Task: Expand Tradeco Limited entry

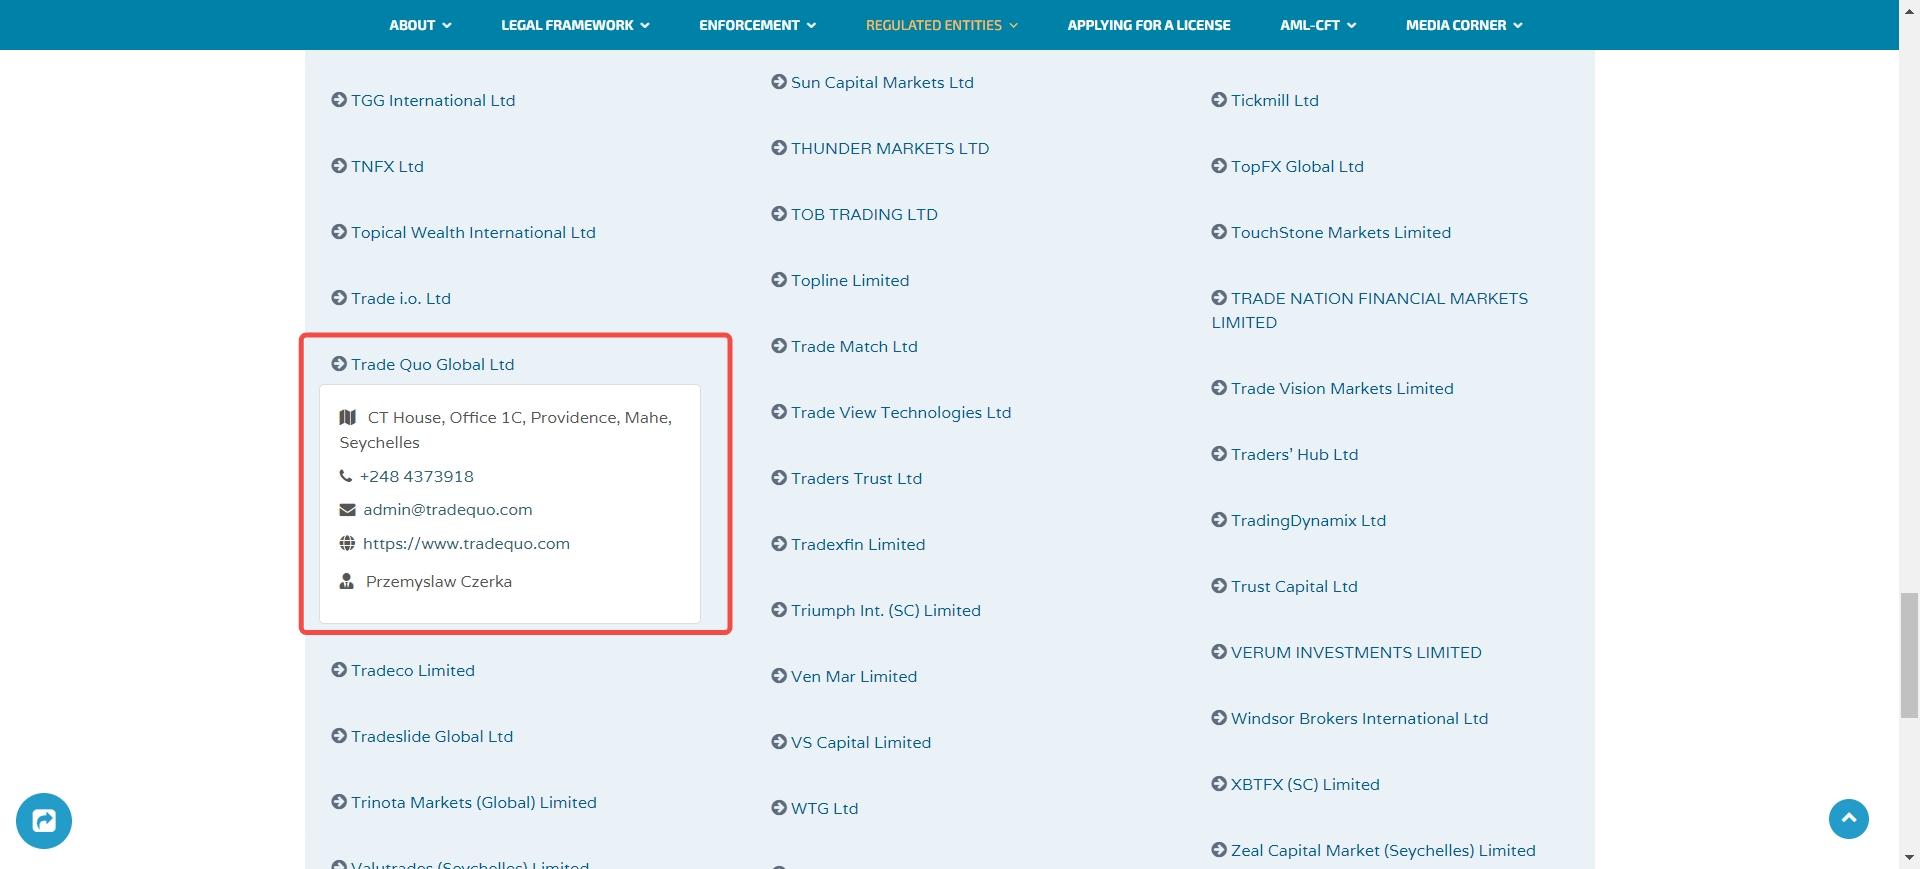Action: (403, 670)
